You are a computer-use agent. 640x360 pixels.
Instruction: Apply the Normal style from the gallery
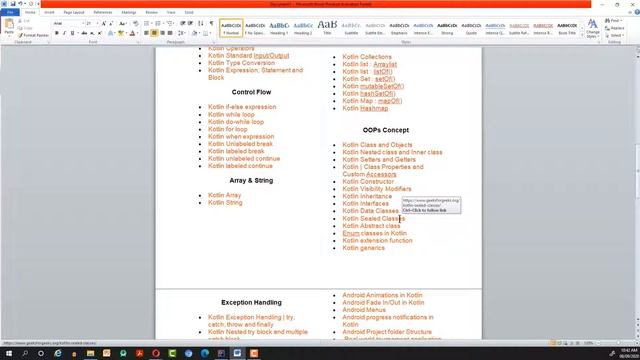point(231,28)
